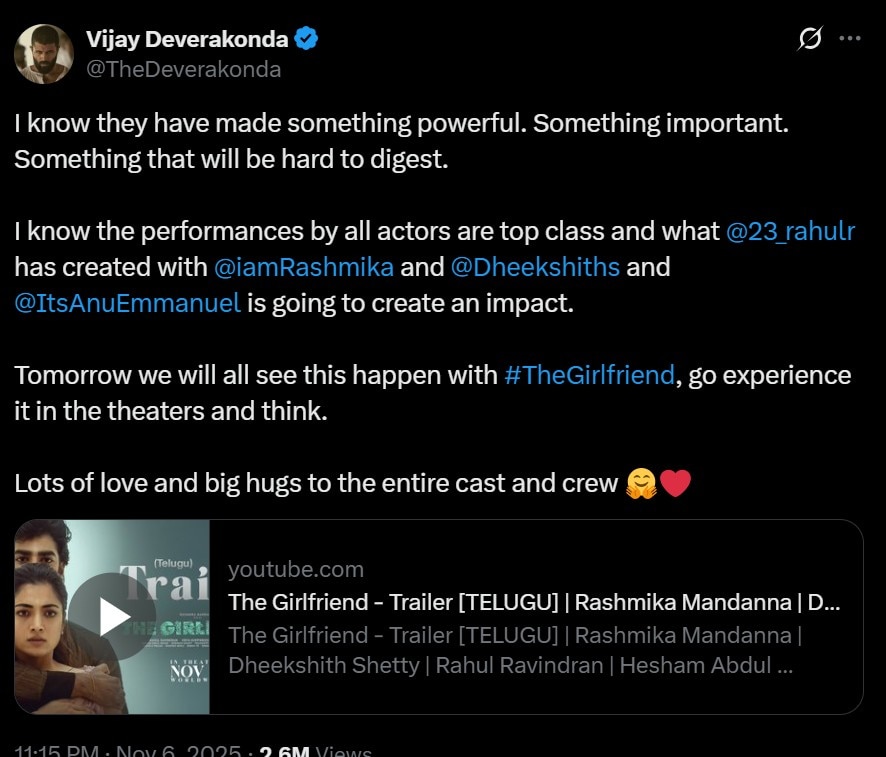This screenshot has height=757, width=886.
Task: Click the @TheDeverakonda handle
Action: pos(184,69)
